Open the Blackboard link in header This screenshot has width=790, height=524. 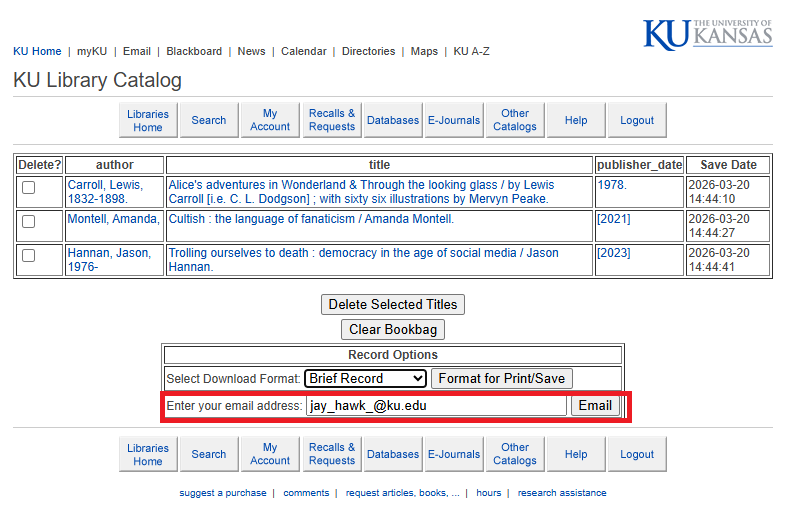[x=194, y=51]
